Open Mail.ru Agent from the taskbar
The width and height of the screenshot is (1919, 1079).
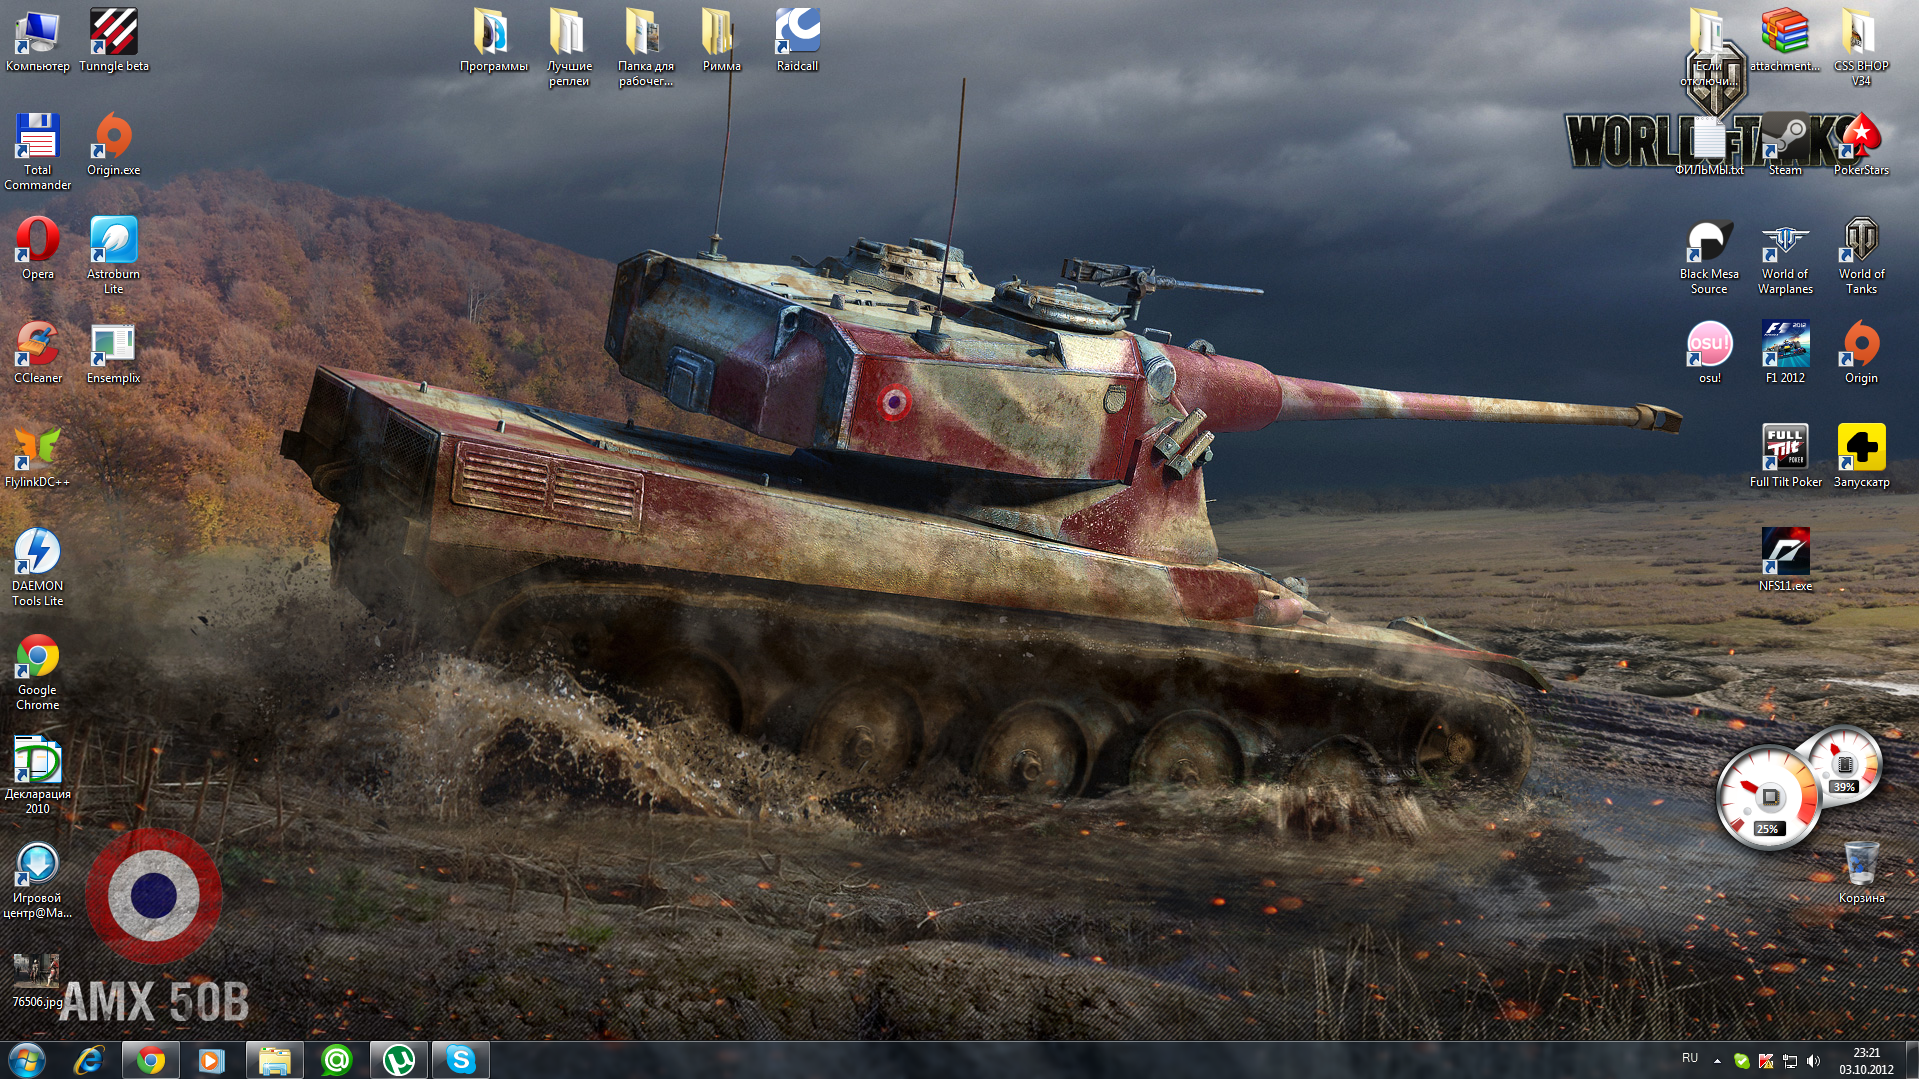pyautogui.click(x=337, y=1060)
